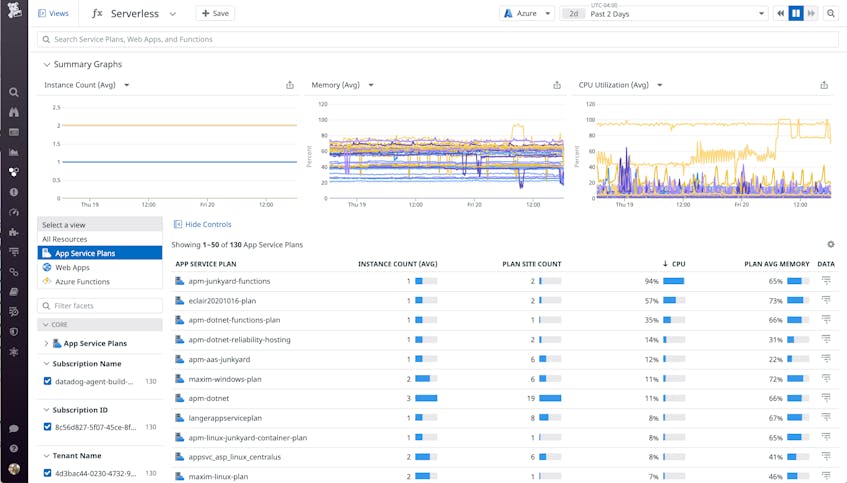
Task: Open the apm-dotnet-reliability-hosting plan
Action: (239, 340)
